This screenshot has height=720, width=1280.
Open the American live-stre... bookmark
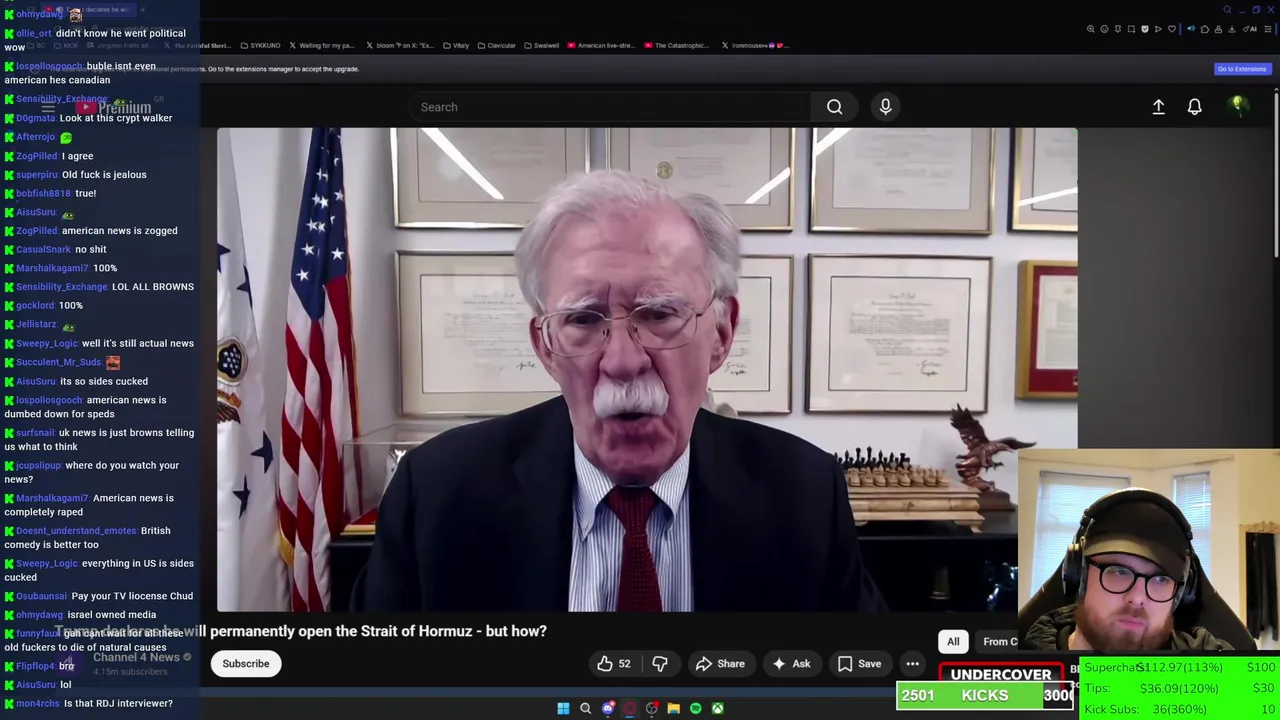tap(601, 45)
